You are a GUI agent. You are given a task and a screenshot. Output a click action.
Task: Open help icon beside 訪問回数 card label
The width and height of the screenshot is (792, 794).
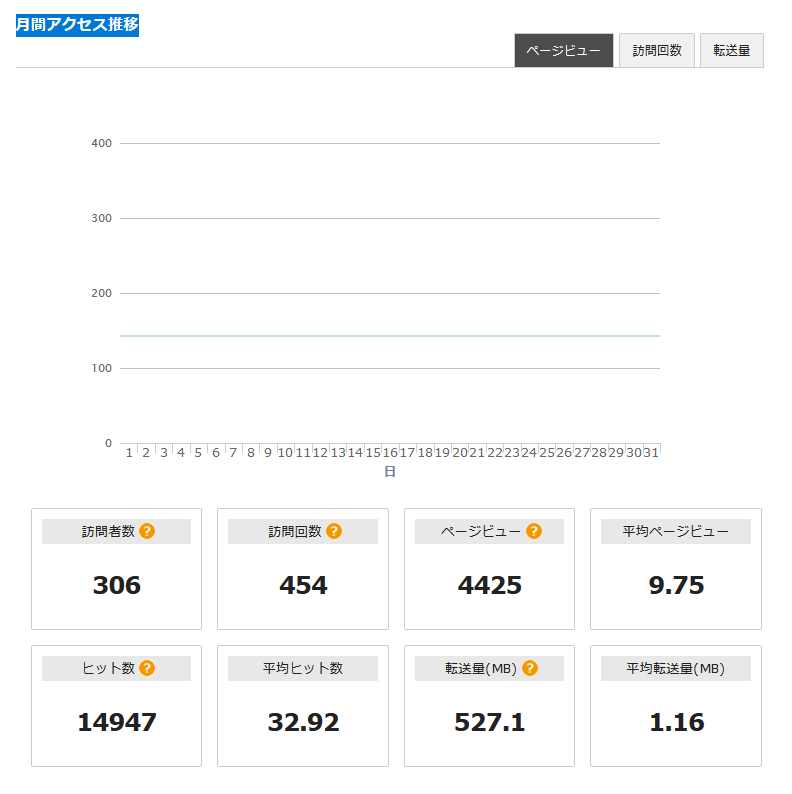(334, 531)
